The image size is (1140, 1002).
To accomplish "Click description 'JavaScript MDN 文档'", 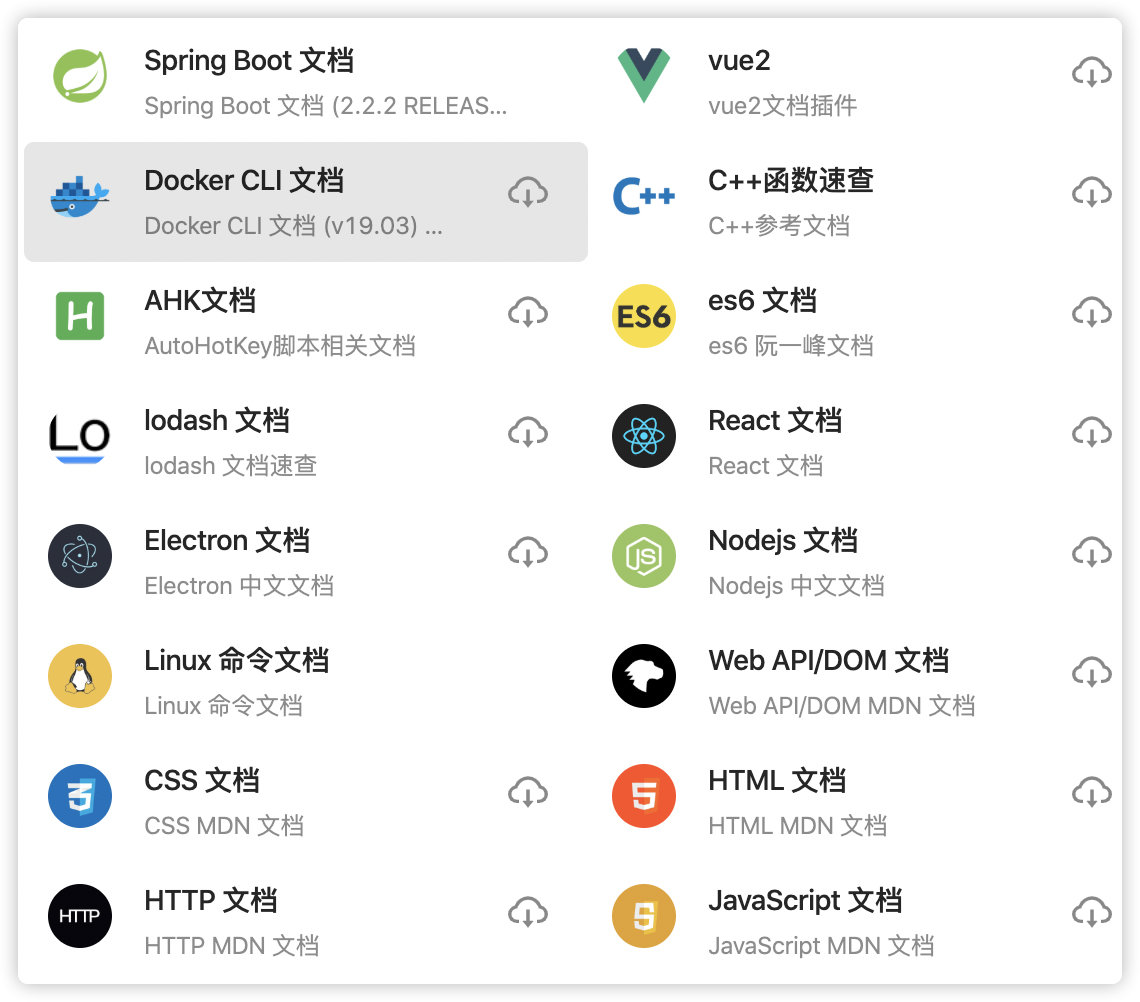I will click(821, 945).
